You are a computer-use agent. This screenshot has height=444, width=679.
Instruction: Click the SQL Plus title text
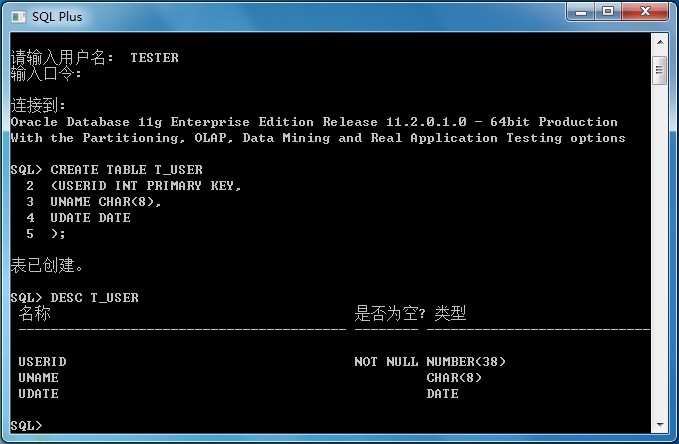tap(57, 17)
